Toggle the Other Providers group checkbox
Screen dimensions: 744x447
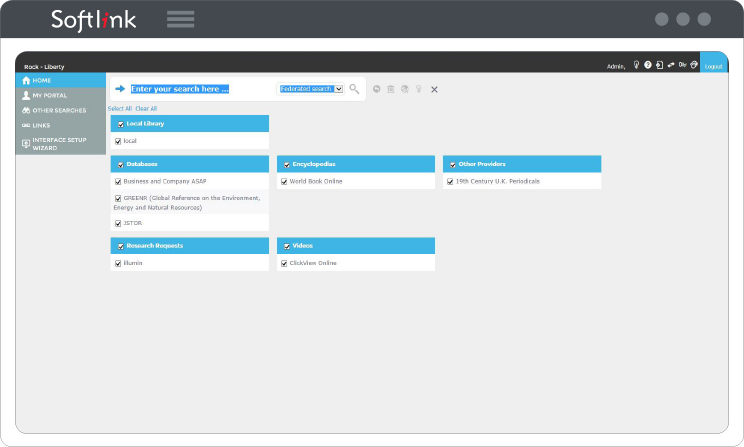pyautogui.click(x=453, y=165)
